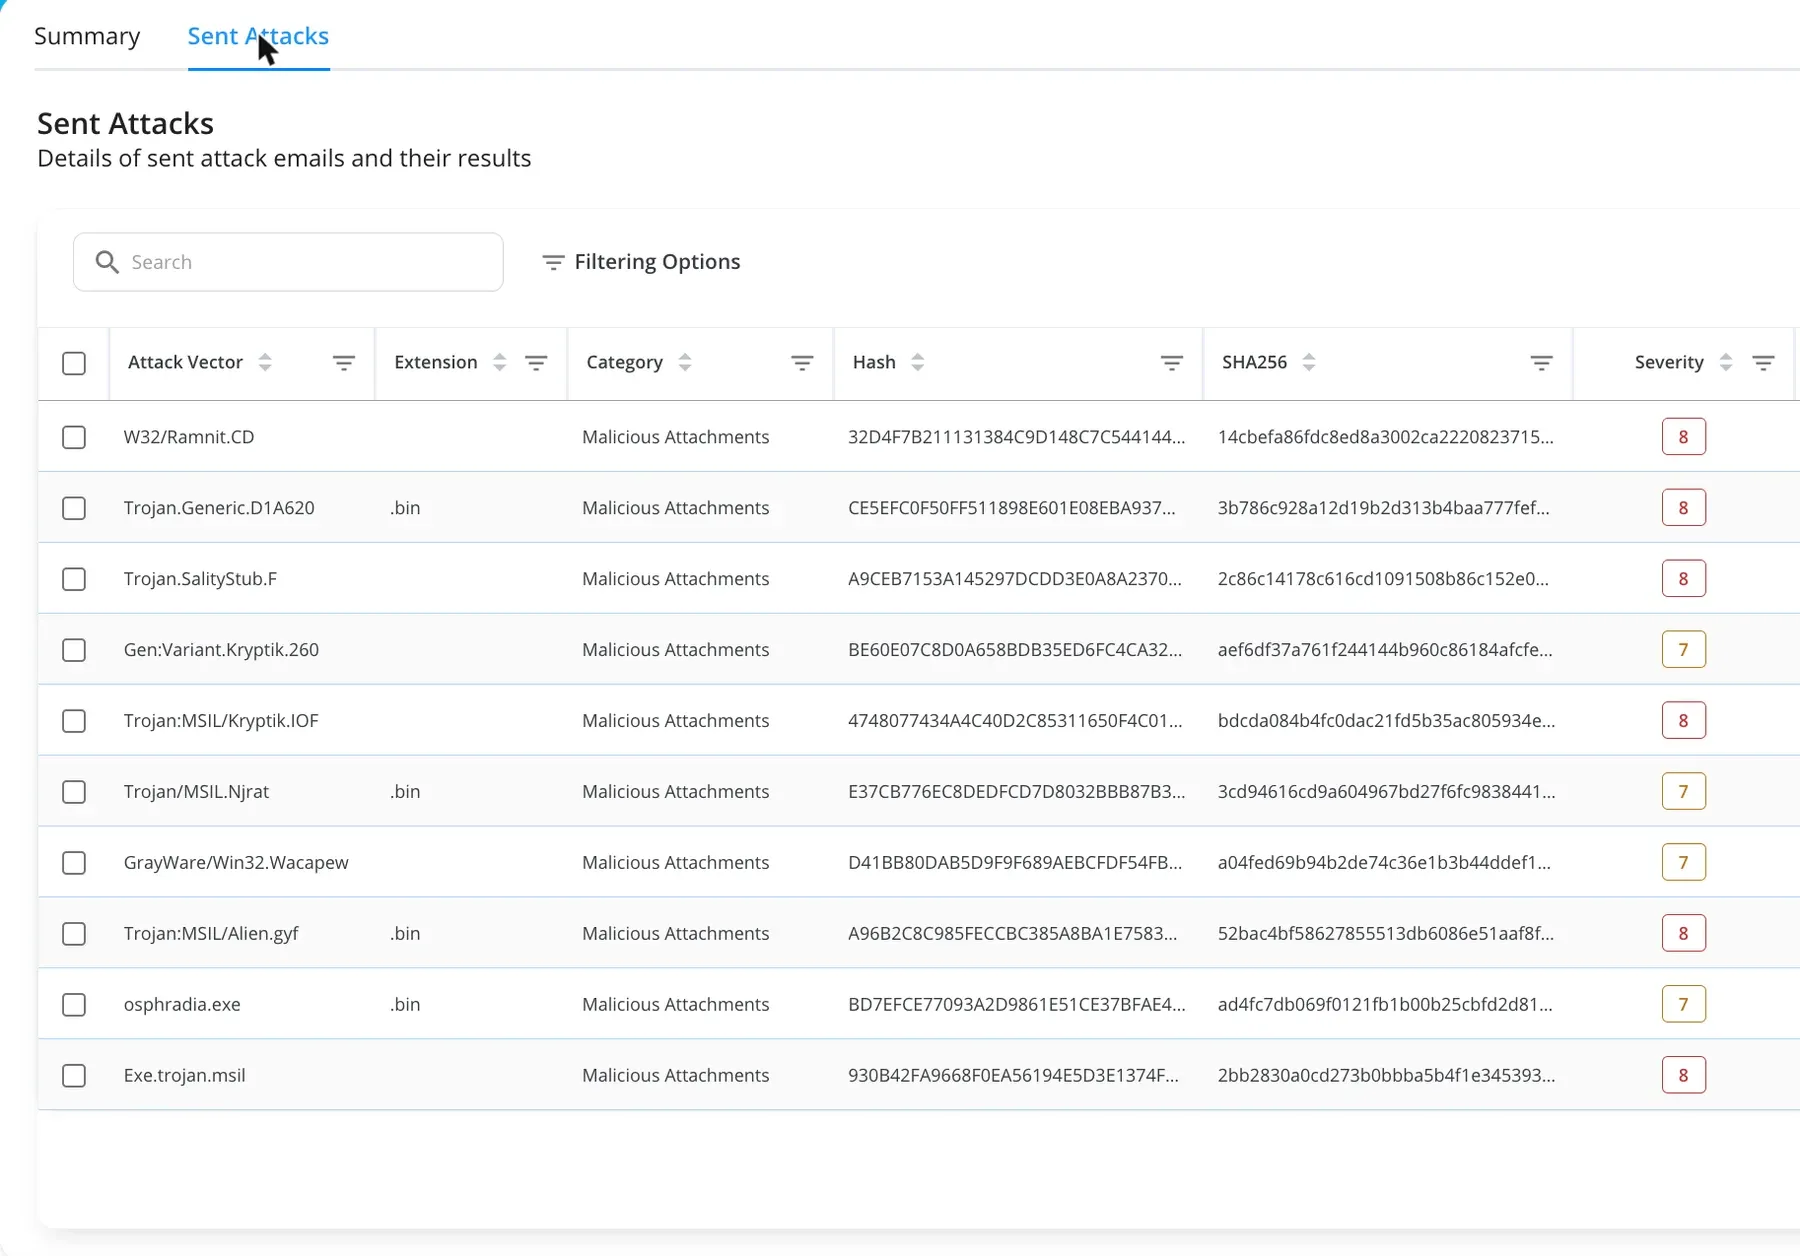This screenshot has height=1256, width=1800.
Task: Click SHA256 value 3b786c928a12d19b2d313b4baa777fef...
Action: coord(1383,508)
